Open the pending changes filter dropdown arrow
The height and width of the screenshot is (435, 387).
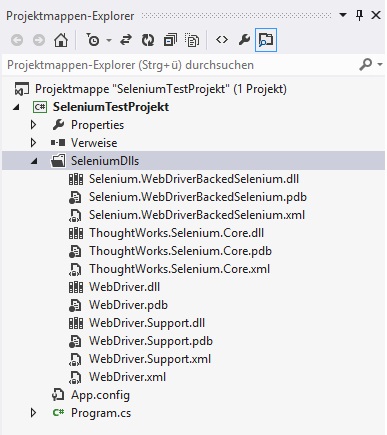(x=109, y=41)
